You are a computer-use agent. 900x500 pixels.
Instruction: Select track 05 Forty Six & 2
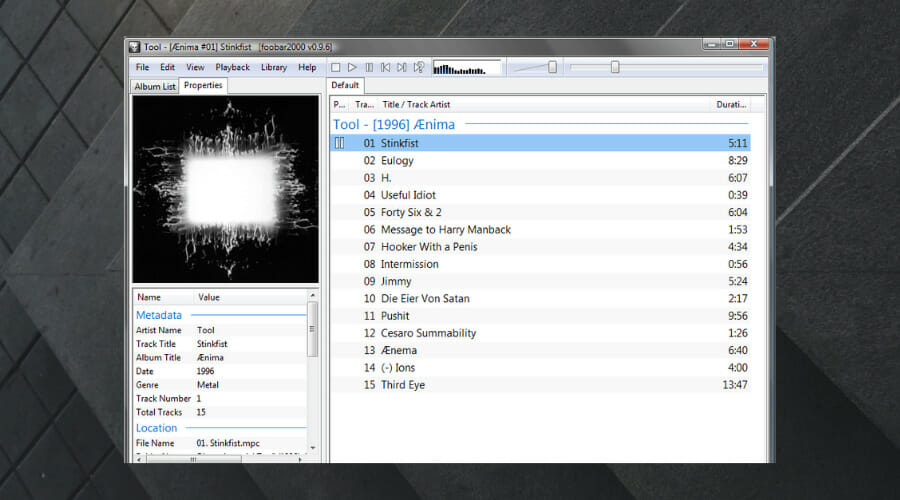541,212
